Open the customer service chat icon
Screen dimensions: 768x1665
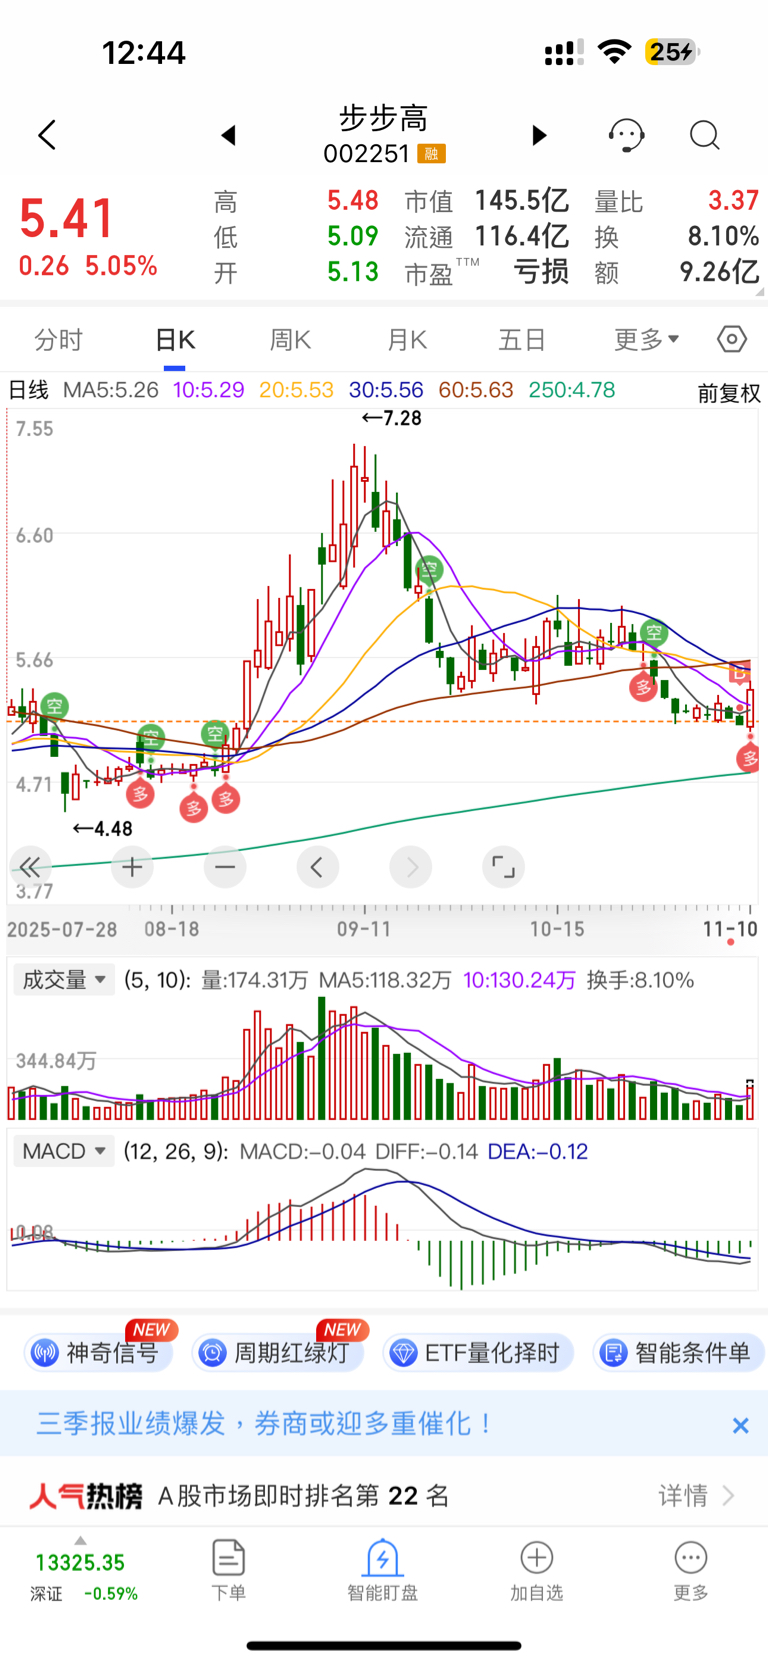(627, 135)
